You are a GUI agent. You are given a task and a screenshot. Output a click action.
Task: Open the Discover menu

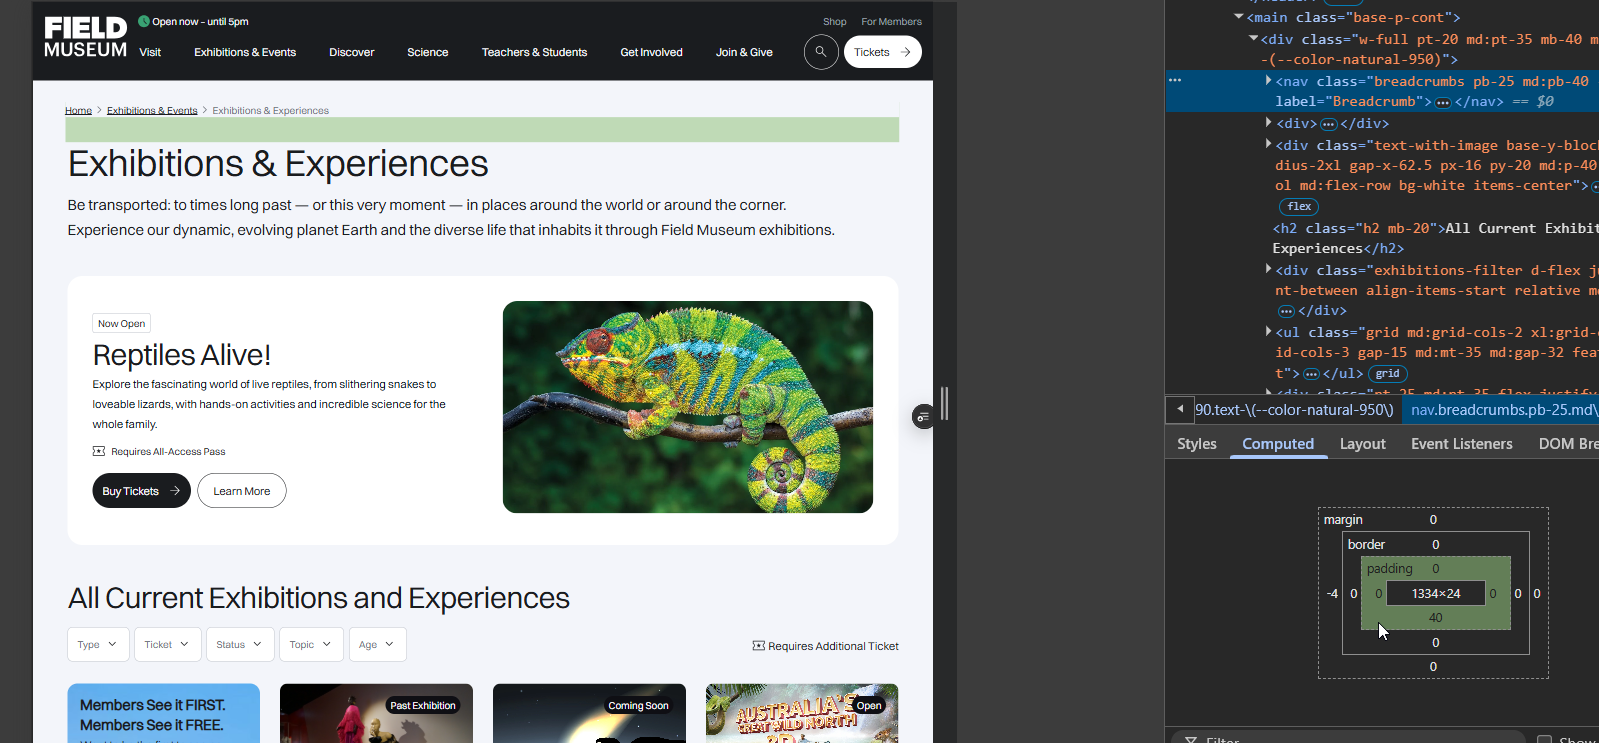(x=352, y=52)
